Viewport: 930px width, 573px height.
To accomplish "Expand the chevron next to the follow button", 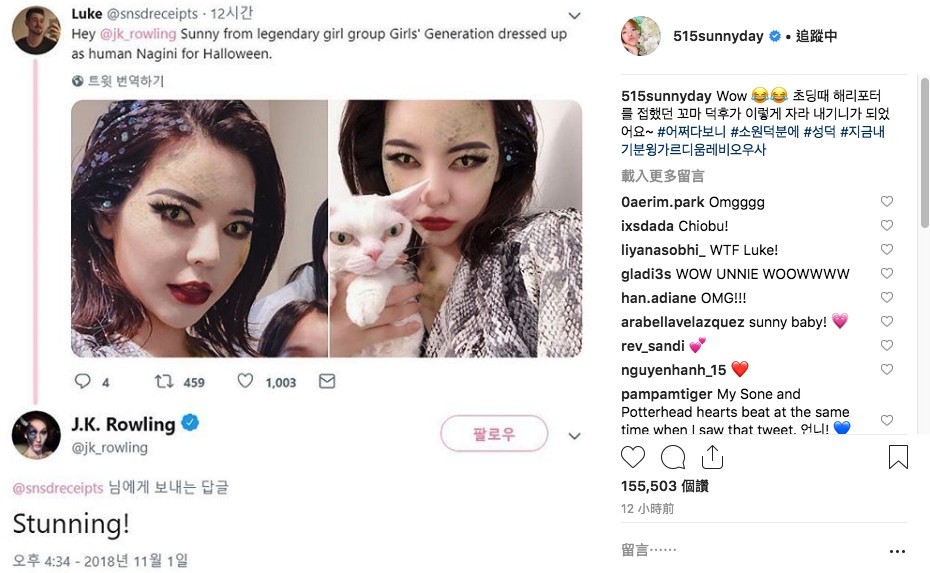I will [x=574, y=436].
